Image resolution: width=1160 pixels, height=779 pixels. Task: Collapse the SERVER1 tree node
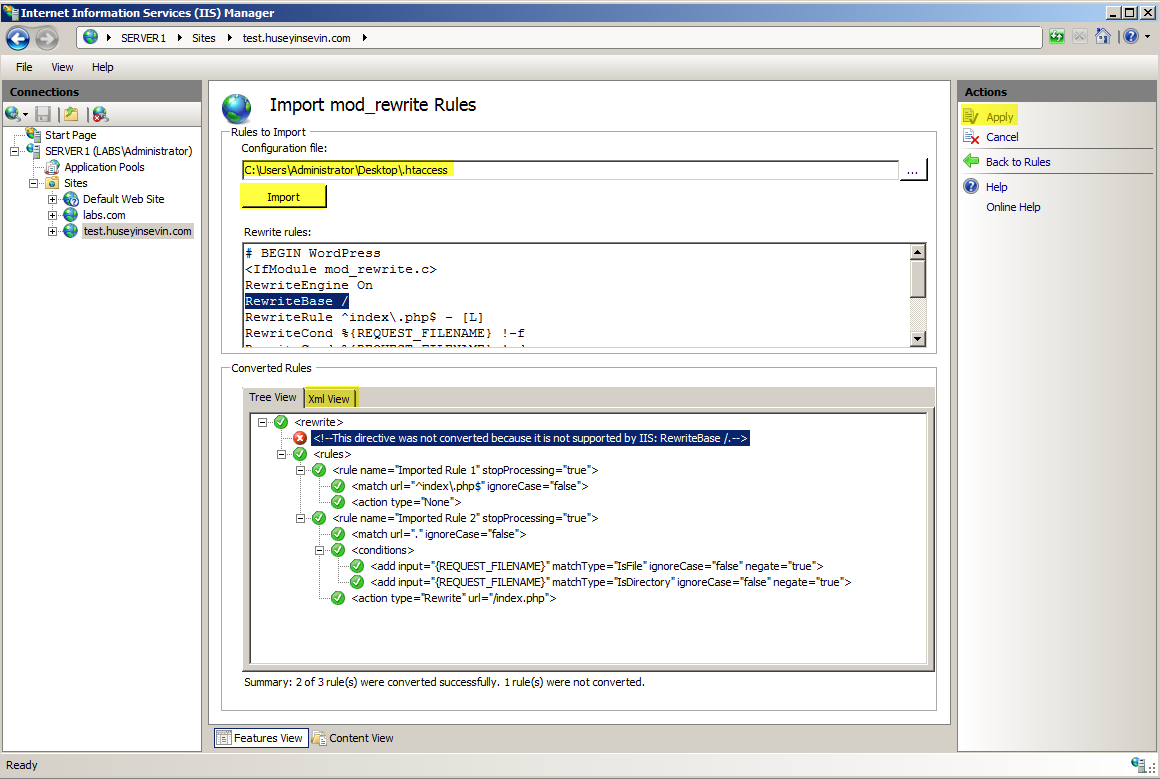click(14, 151)
